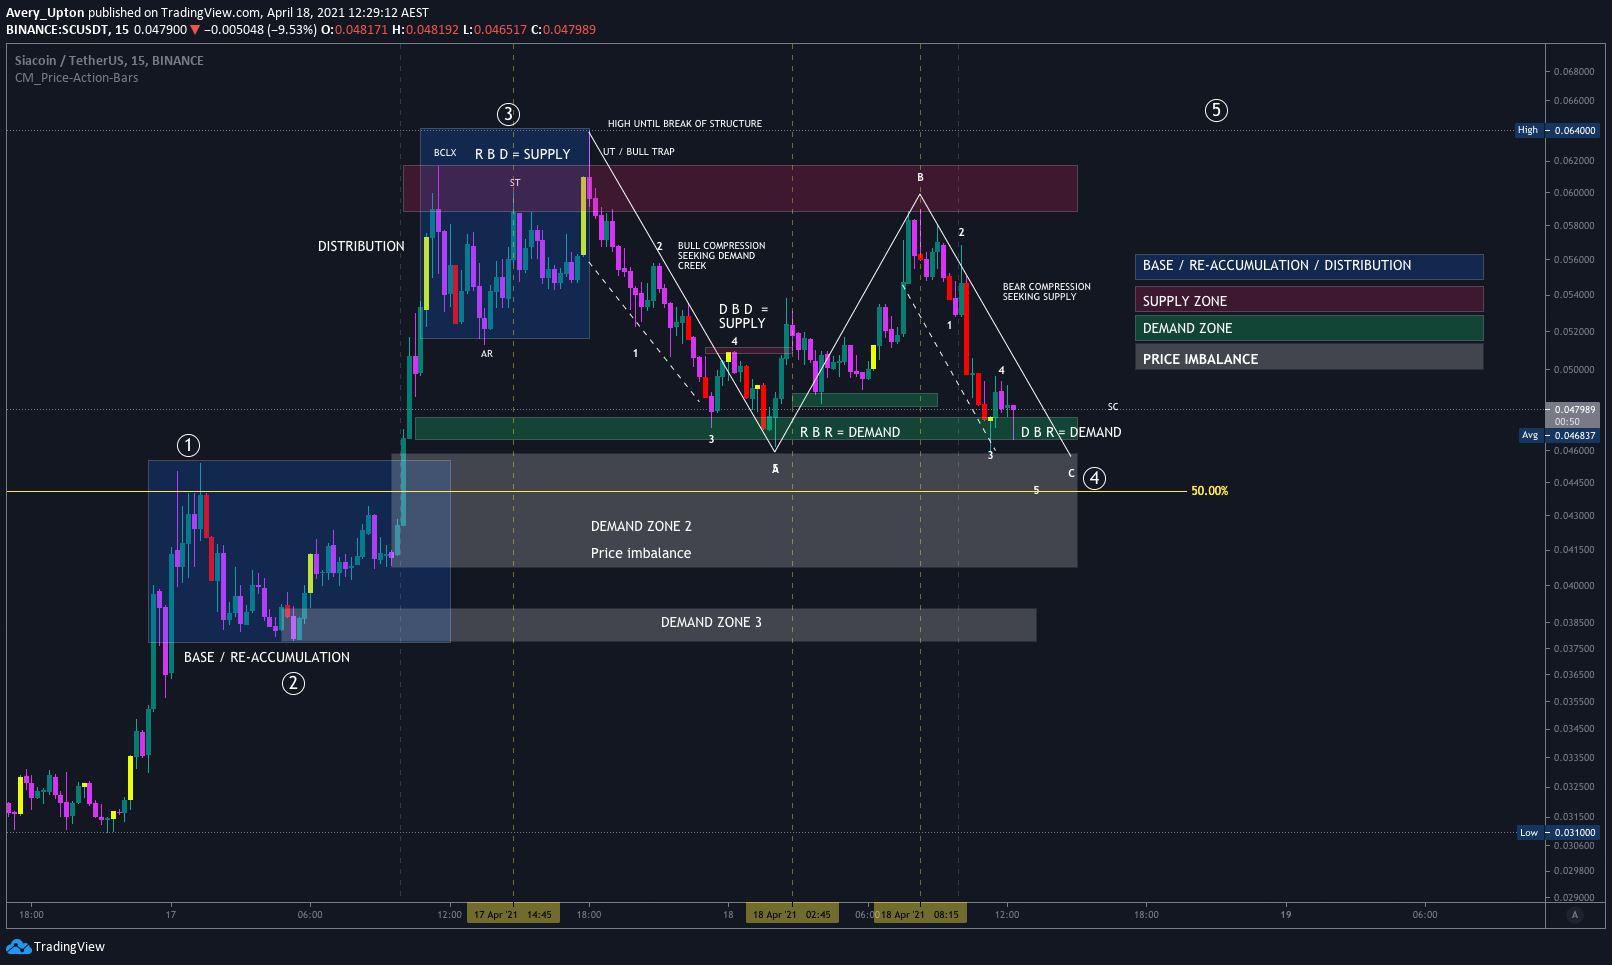Click the 'SUPPLY ZONE' legend box
1612x965 pixels.
click(1309, 299)
